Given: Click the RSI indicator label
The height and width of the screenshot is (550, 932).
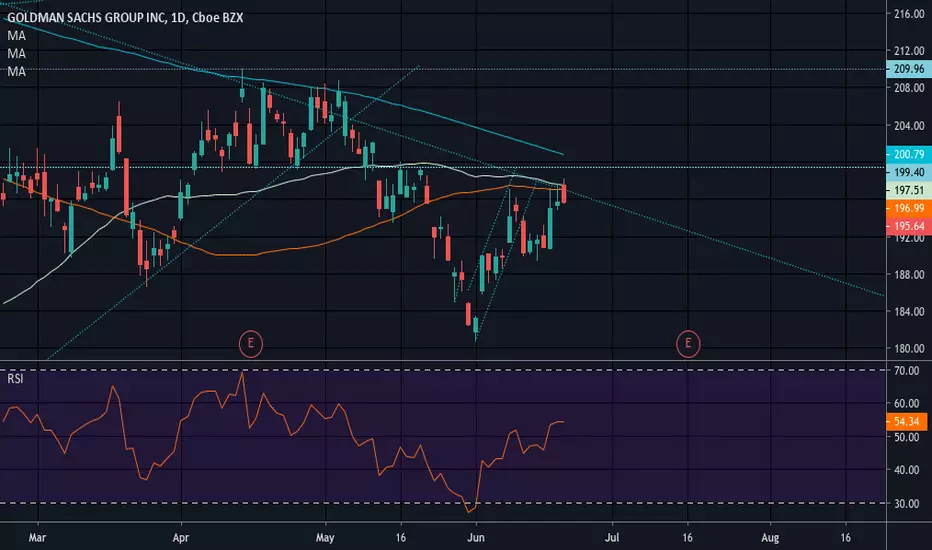Looking at the screenshot, I should [15, 379].
